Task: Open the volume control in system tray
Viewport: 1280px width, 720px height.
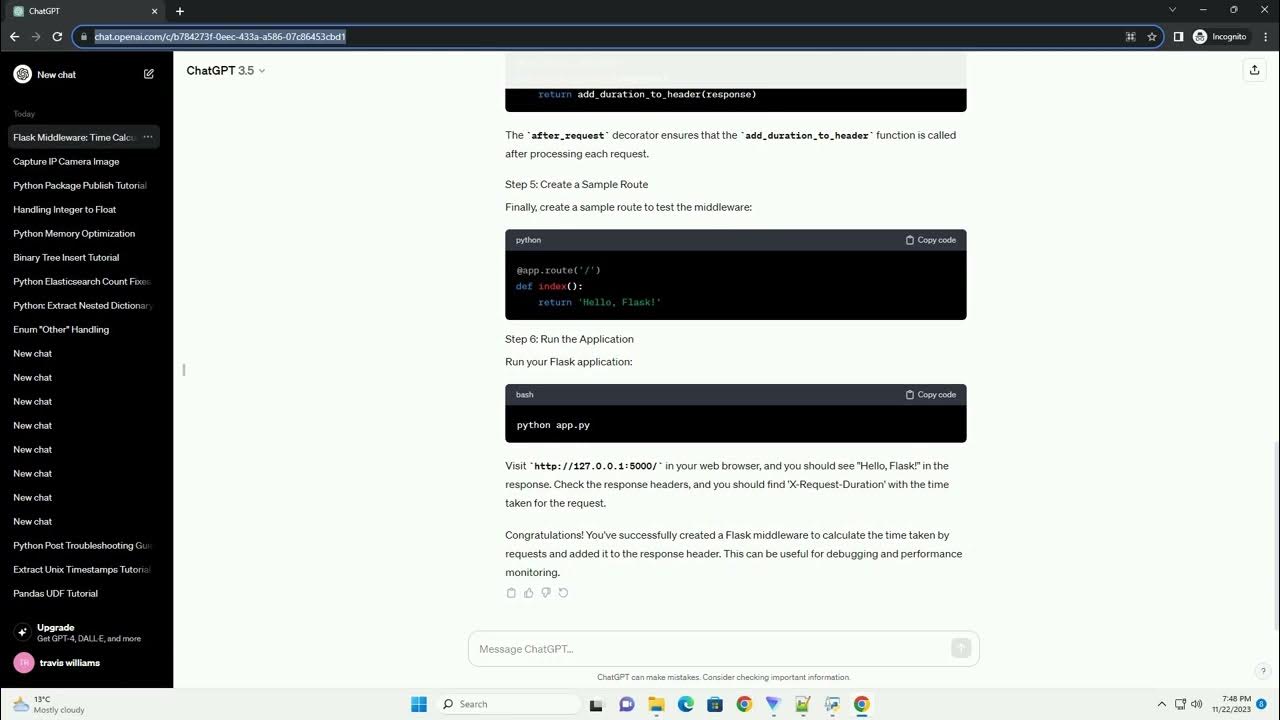Action: (x=1198, y=704)
